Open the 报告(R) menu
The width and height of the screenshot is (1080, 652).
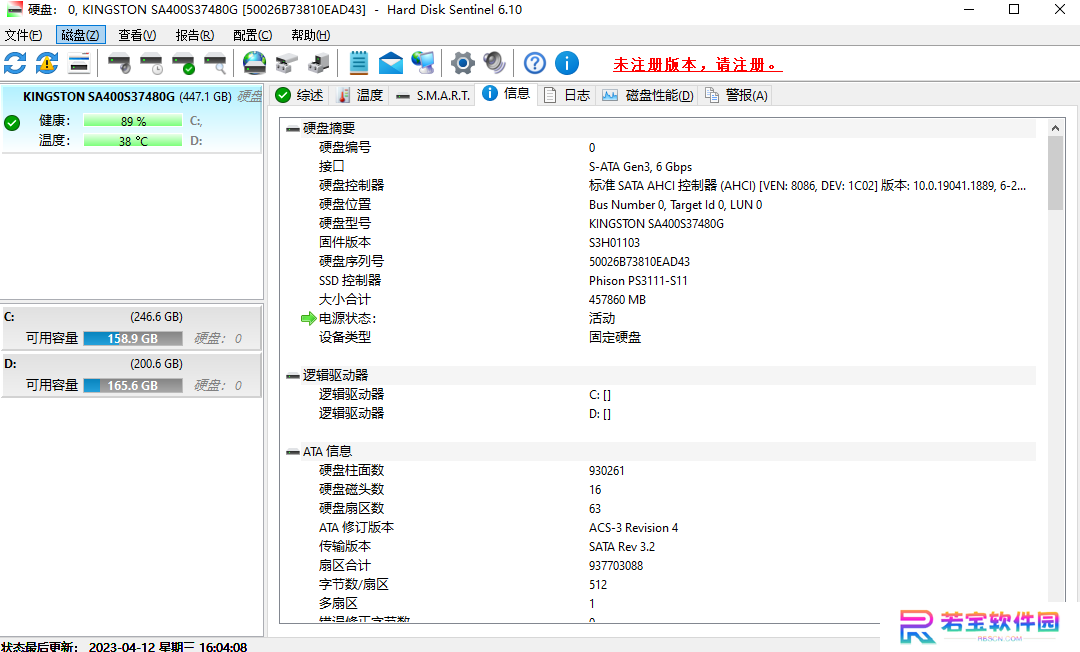[x=195, y=35]
